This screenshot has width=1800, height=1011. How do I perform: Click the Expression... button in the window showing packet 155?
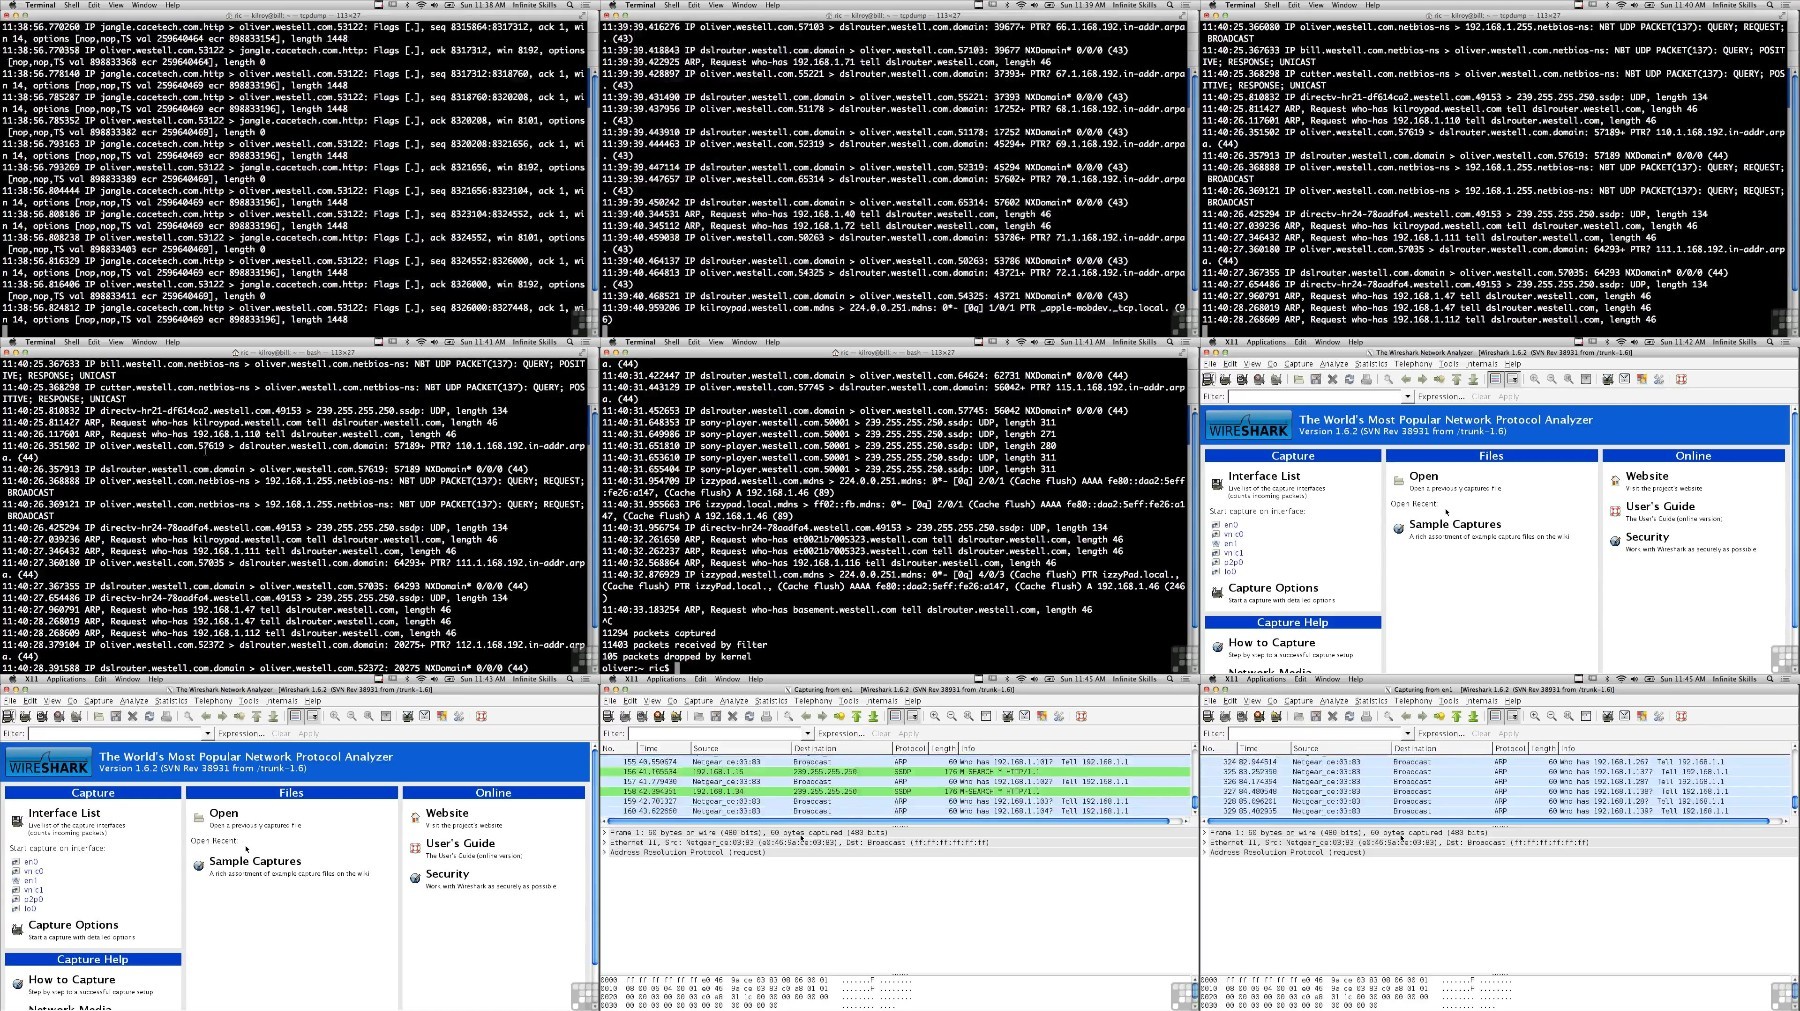(841, 734)
